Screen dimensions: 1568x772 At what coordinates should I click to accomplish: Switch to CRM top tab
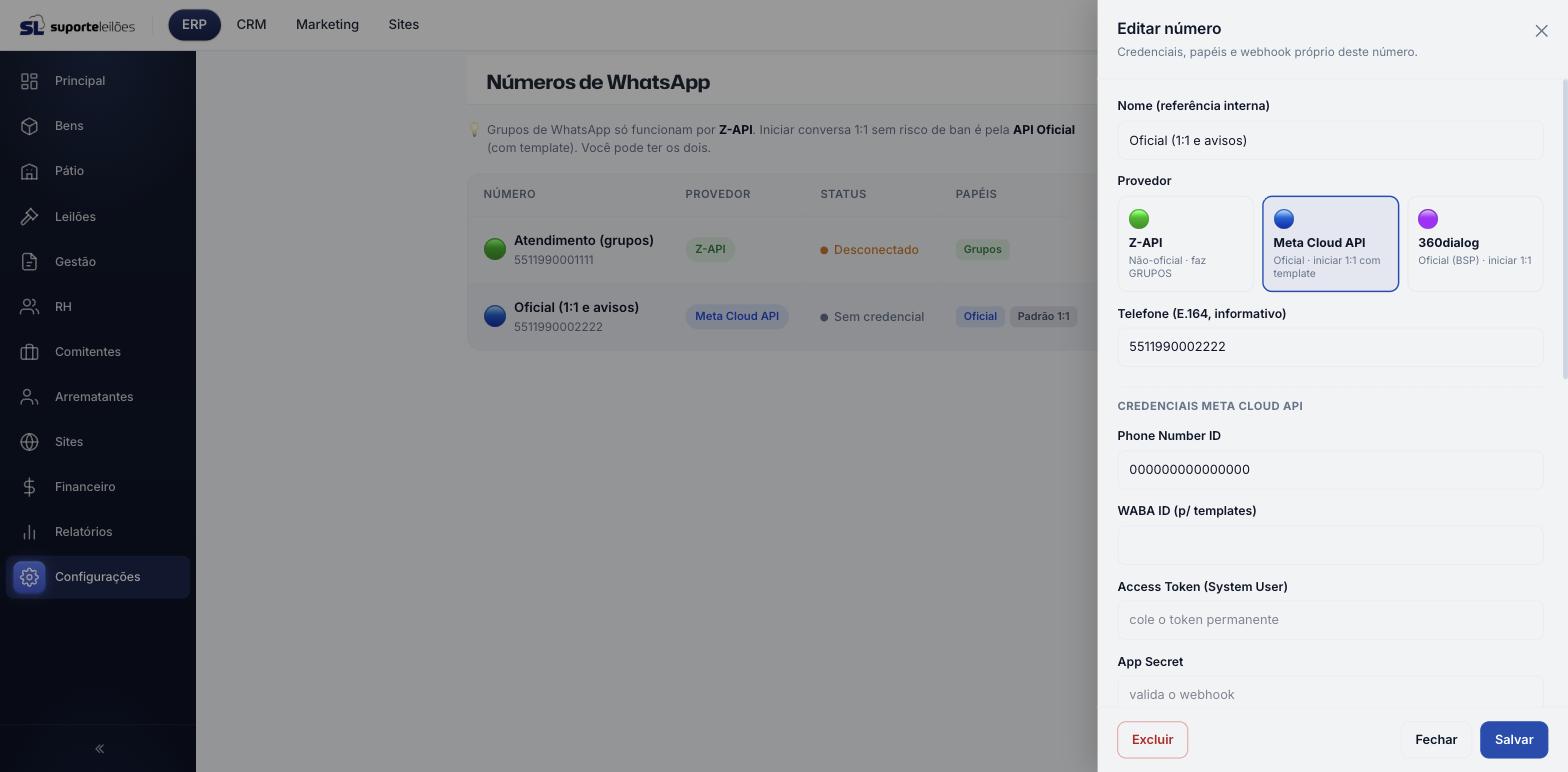[251, 25]
